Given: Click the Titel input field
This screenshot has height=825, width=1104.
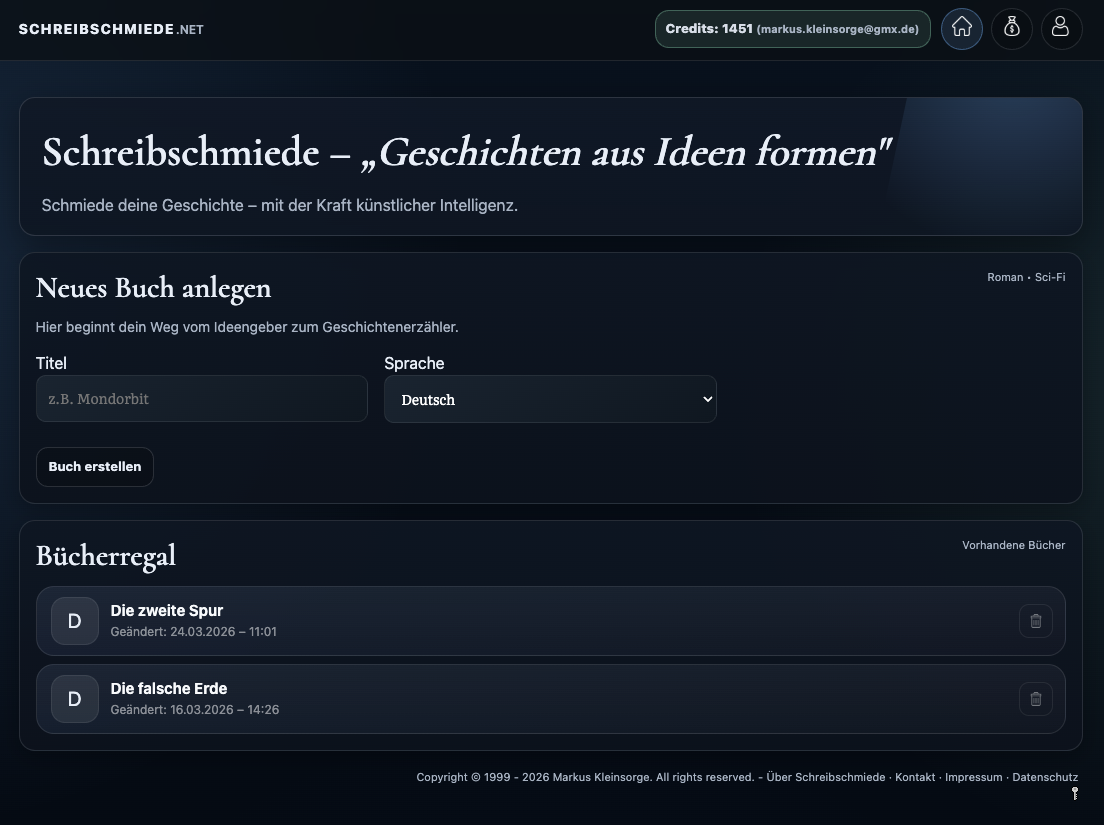Looking at the screenshot, I should point(201,398).
